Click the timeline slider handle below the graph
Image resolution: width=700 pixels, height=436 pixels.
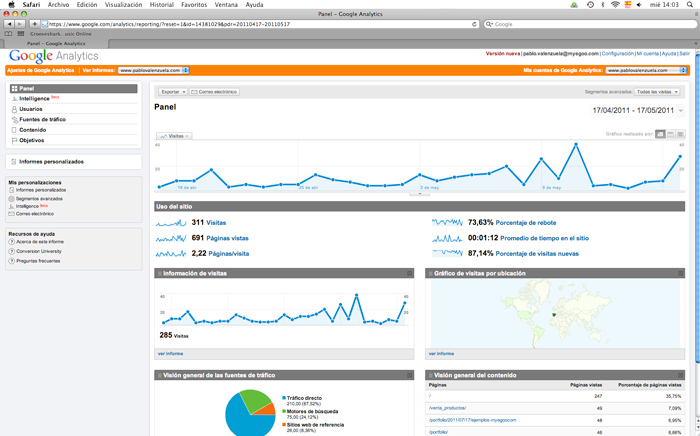click(x=420, y=194)
